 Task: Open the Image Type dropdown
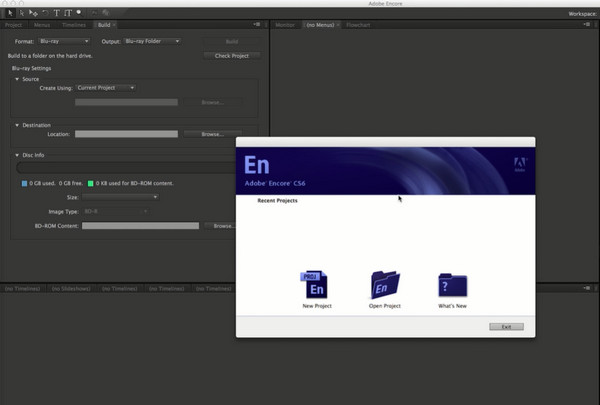(116, 211)
